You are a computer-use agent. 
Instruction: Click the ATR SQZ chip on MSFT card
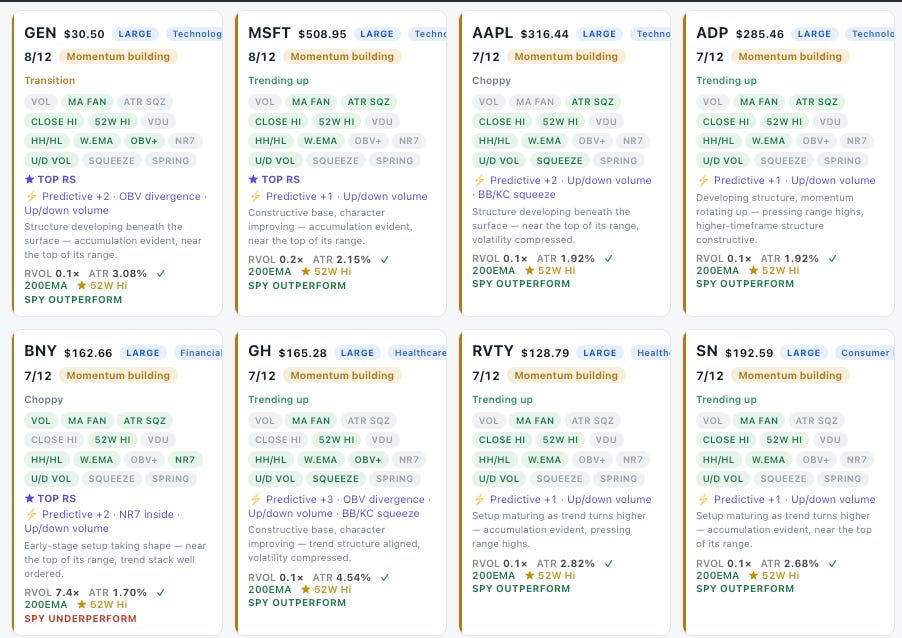click(x=369, y=102)
